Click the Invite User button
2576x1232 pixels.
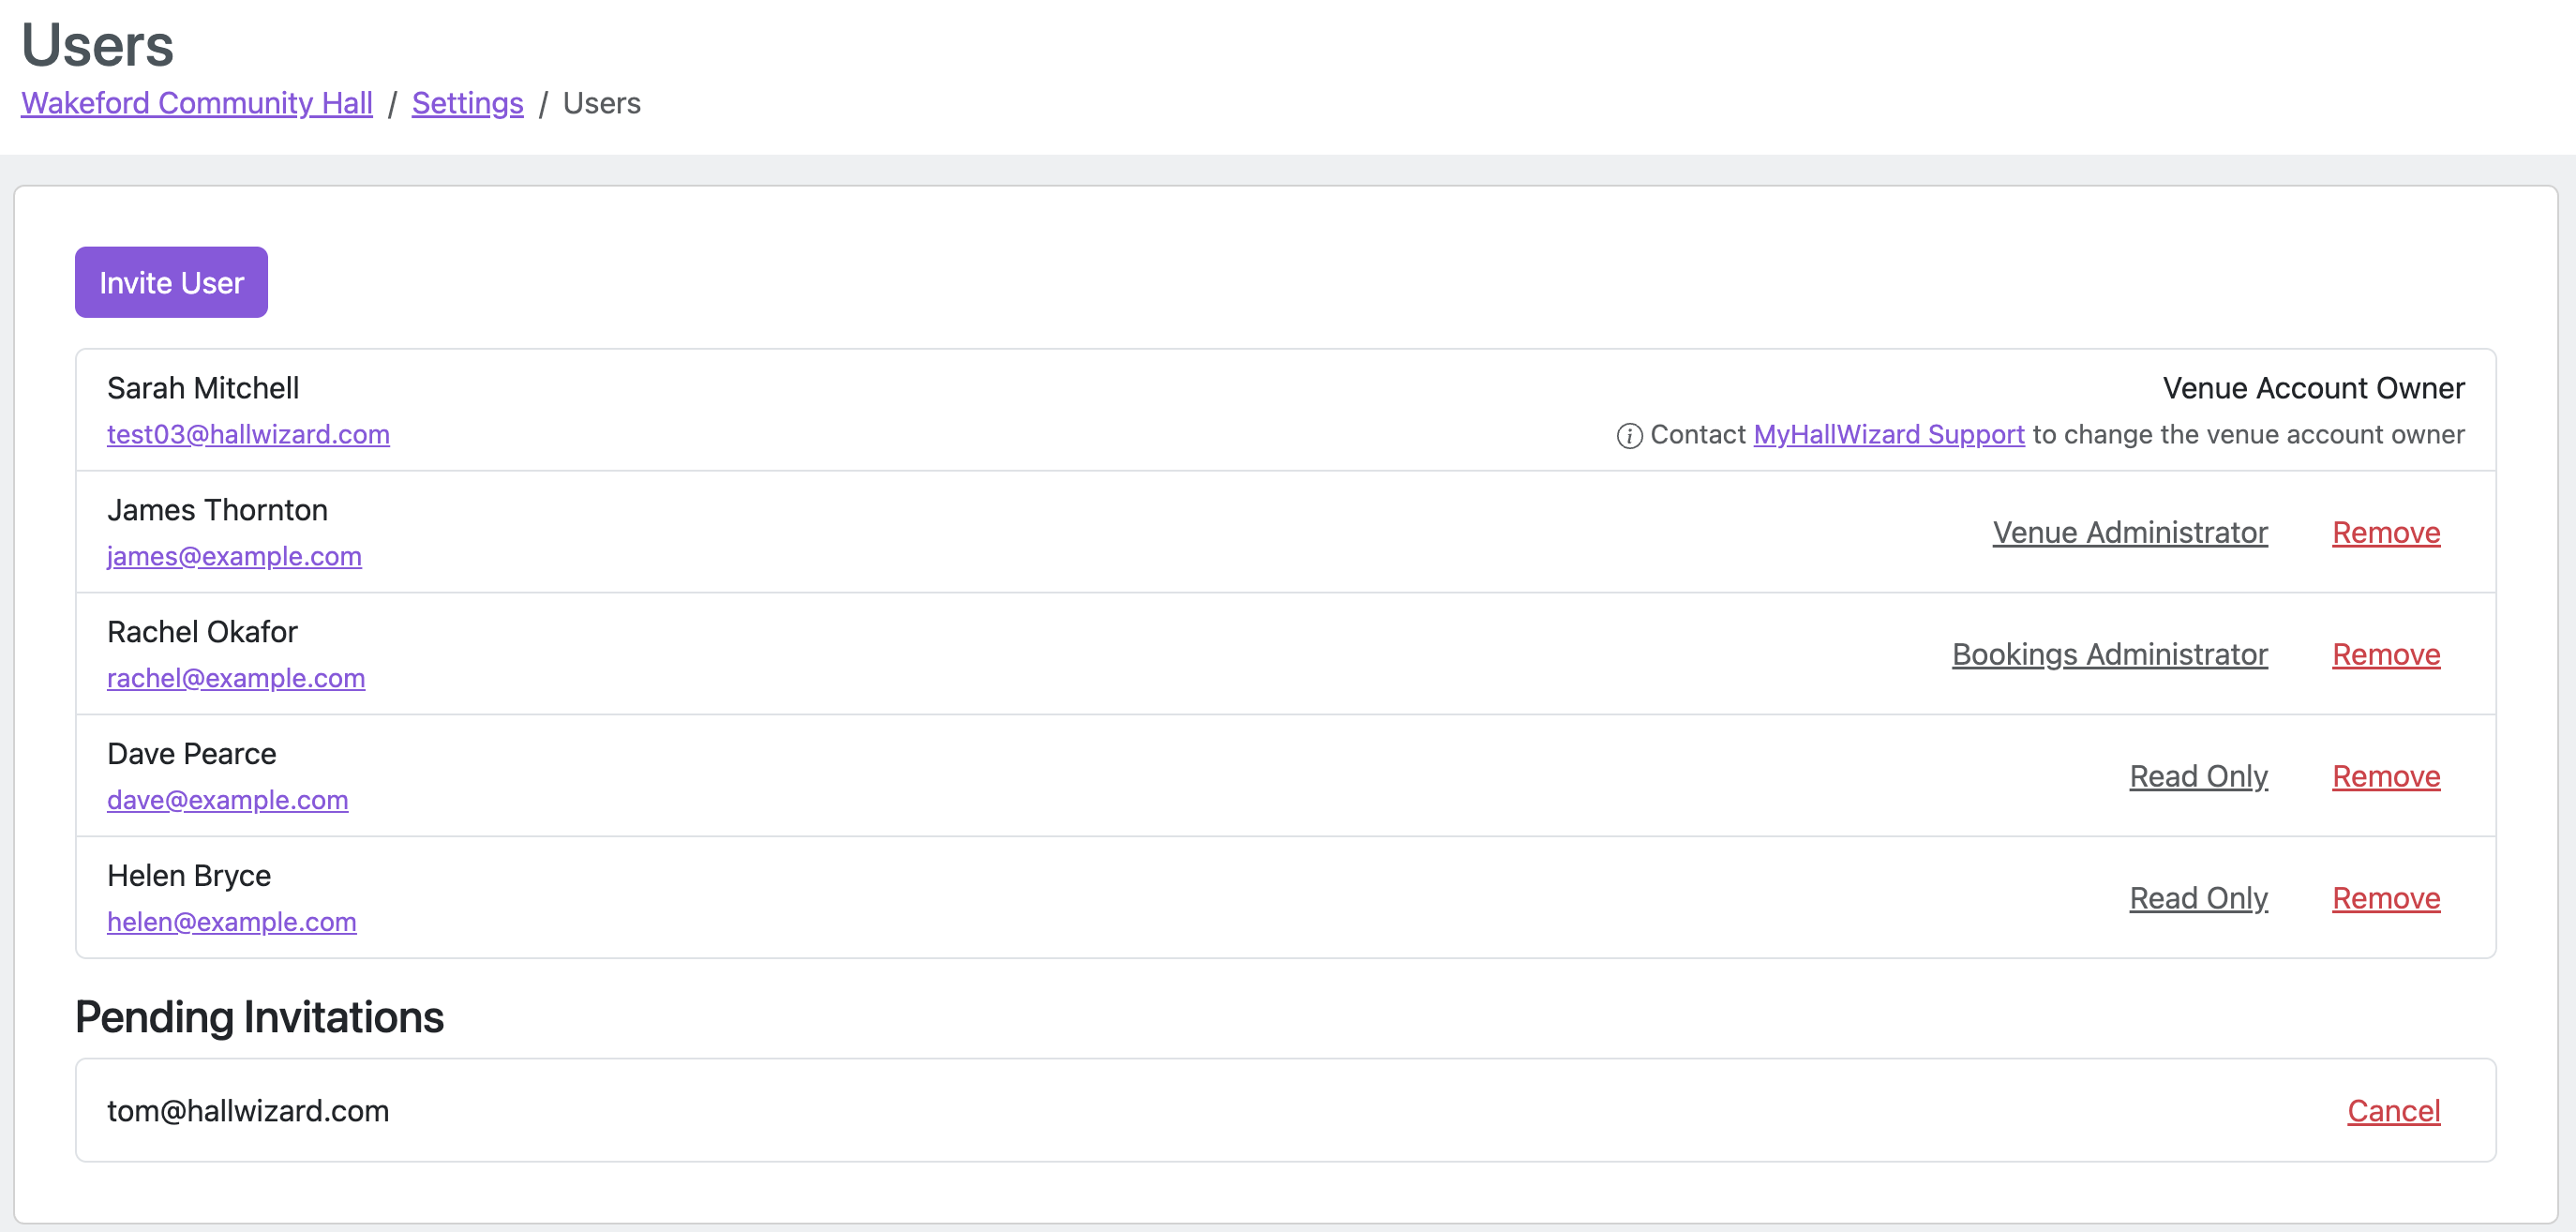pos(170,281)
